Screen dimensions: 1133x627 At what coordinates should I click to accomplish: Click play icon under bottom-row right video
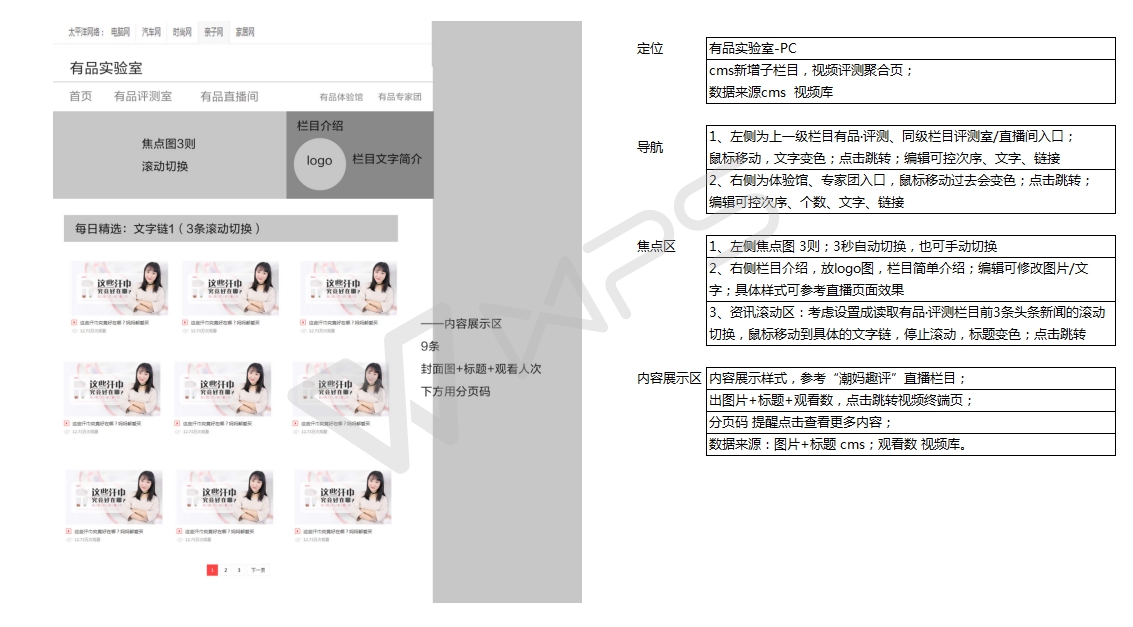[x=298, y=532]
